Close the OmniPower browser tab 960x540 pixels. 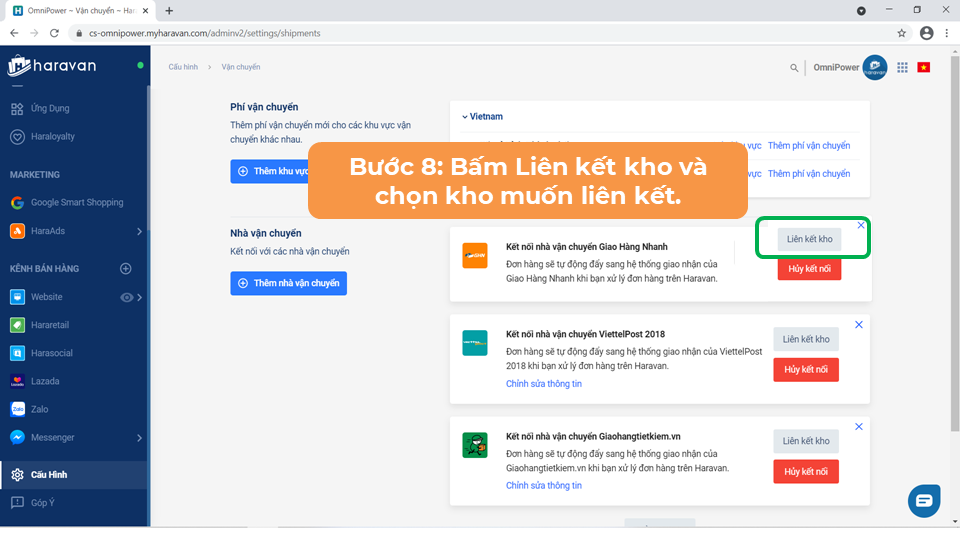click(145, 10)
